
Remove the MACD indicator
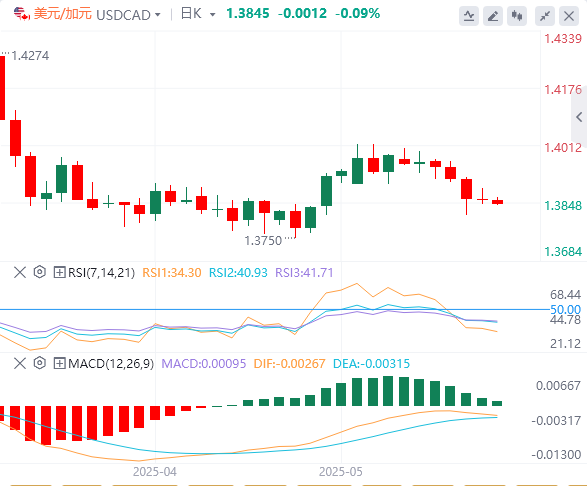(20, 363)
